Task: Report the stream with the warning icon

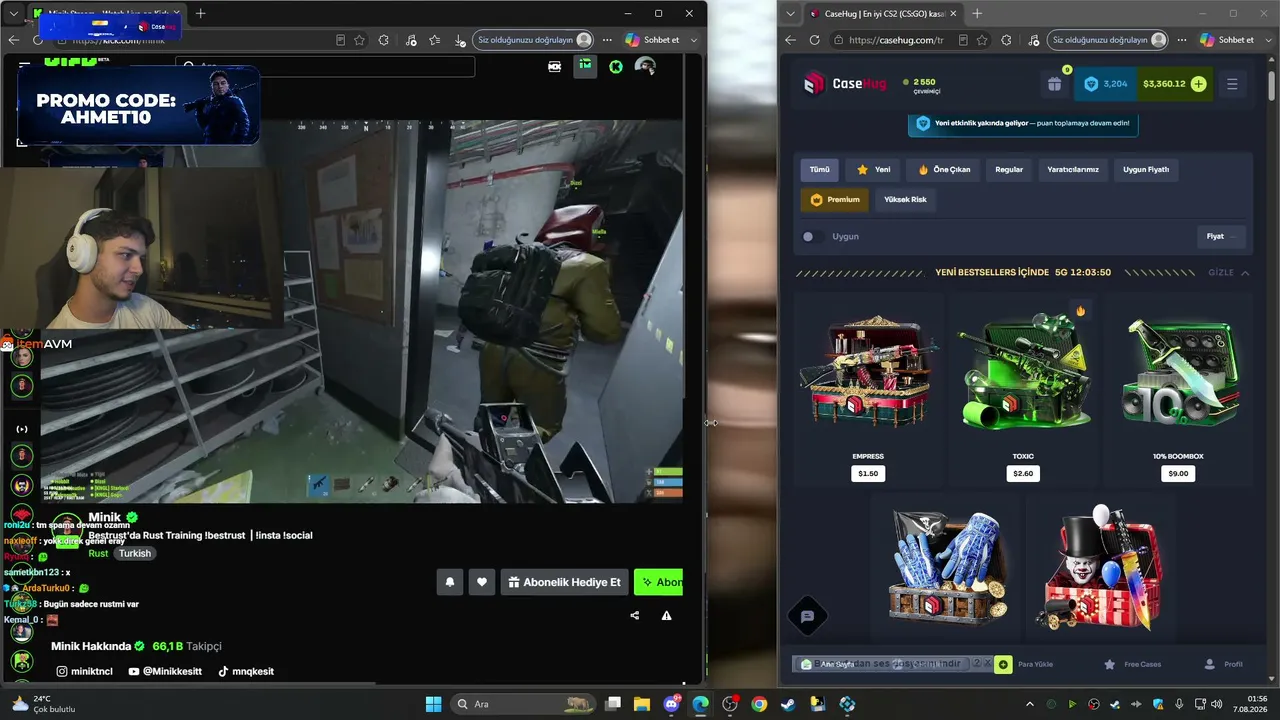Action: click(666, 615)
